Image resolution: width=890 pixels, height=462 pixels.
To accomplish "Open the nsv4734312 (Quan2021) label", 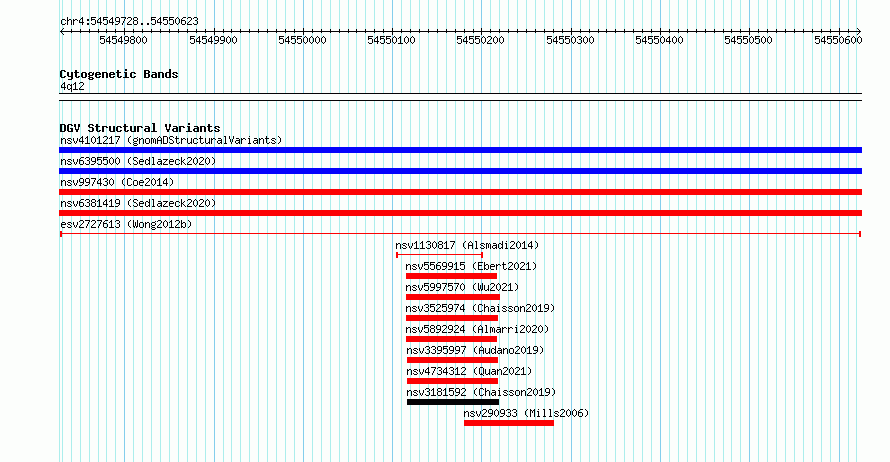I will click(469, 371).
